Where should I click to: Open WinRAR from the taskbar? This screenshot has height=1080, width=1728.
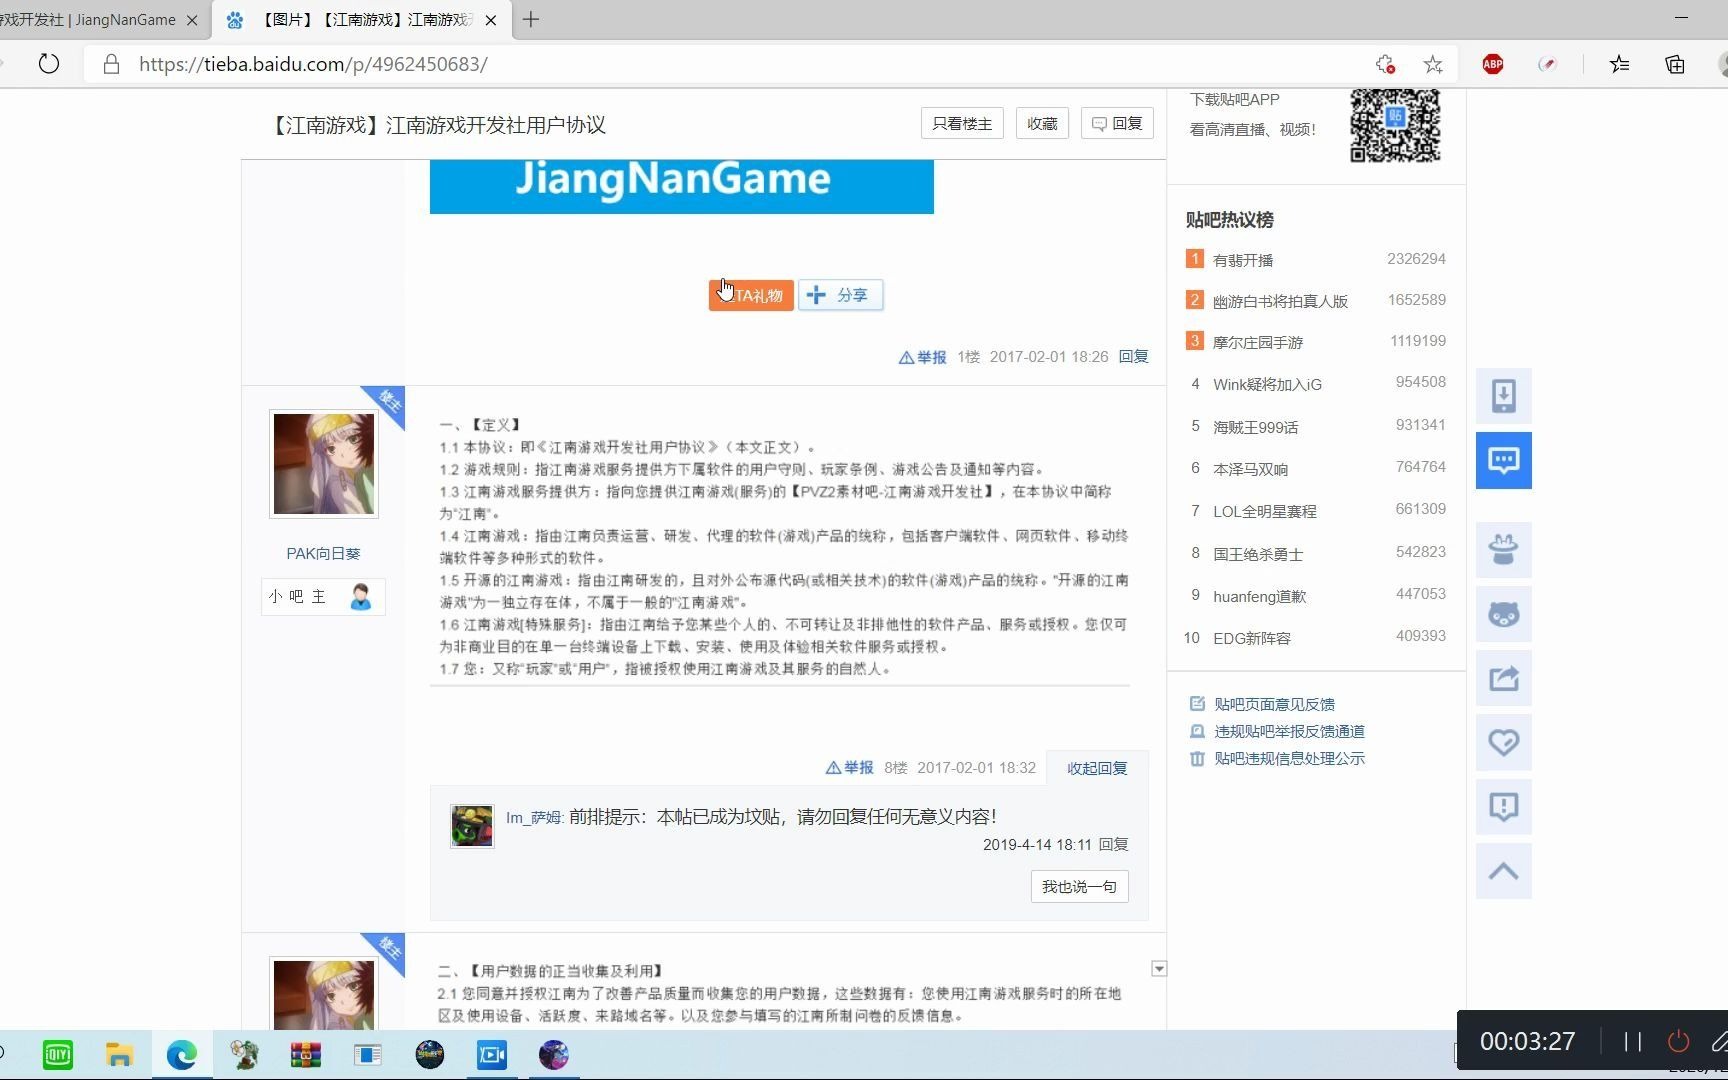click(306, 1055)
